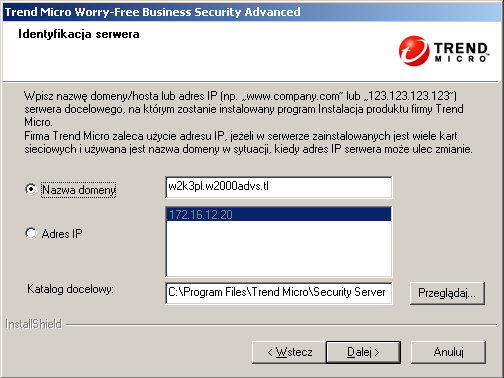Viewport: 504px width, 378px height.
Task: Click the domain name field w2k3pl.w2000advs.tl
Action: [279, 187]
